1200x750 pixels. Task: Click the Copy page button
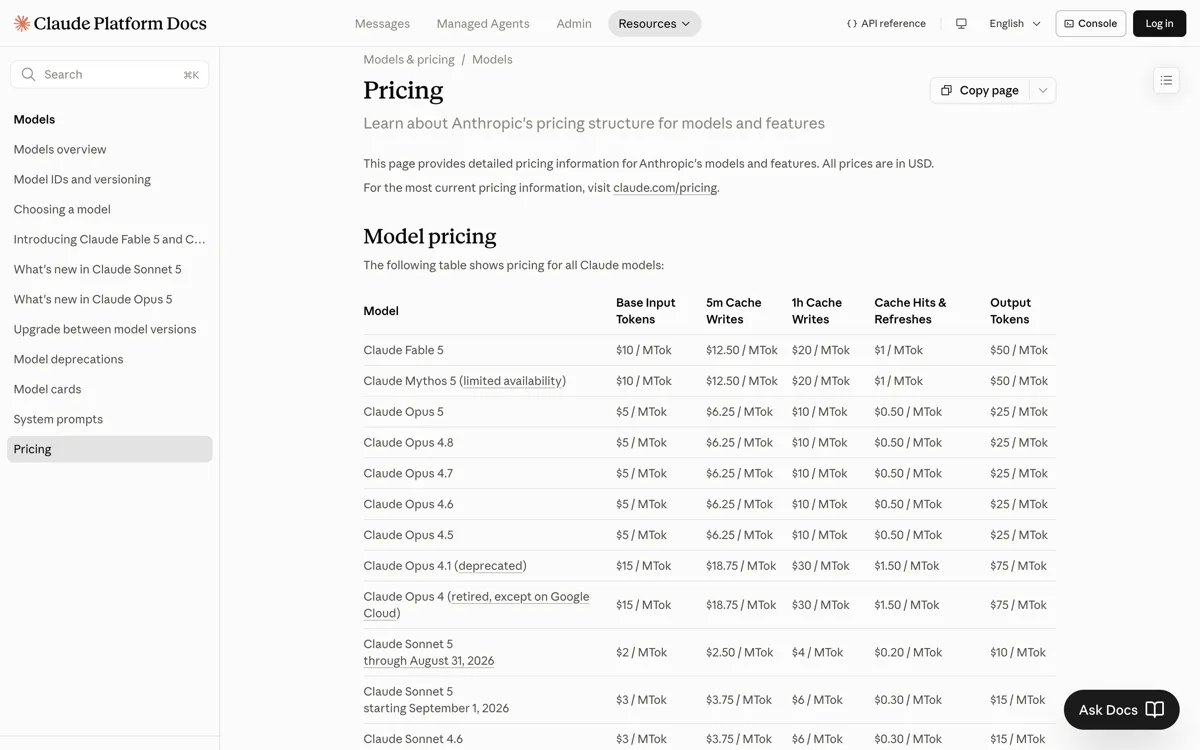(980, 90)
